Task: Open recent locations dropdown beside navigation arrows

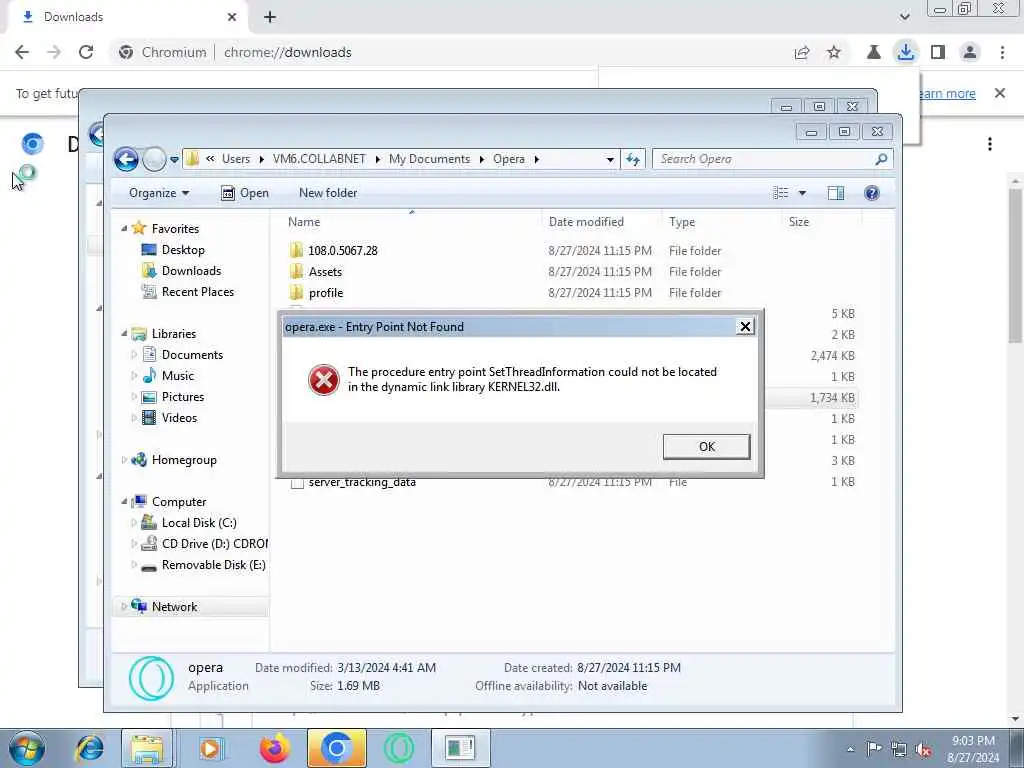Action: 174,159
